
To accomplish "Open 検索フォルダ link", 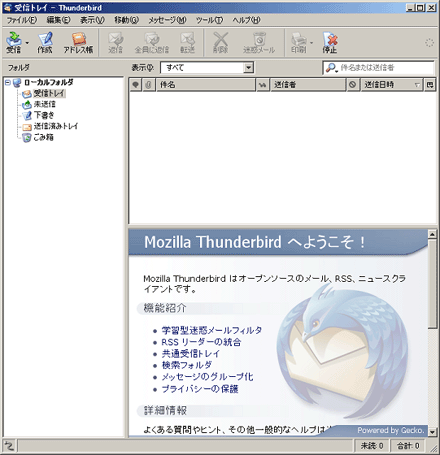I will (x=187, y=365).
